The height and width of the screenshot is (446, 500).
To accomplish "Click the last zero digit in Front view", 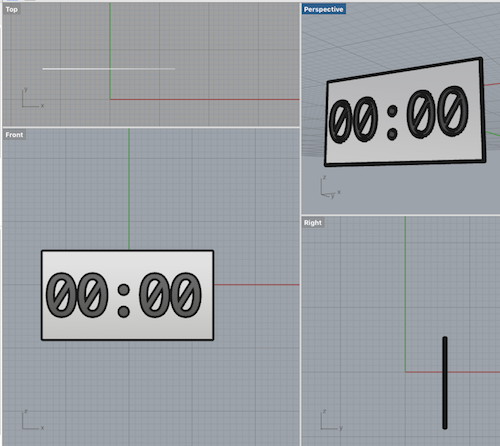I will pyautogui.click(x=186, y=295).
